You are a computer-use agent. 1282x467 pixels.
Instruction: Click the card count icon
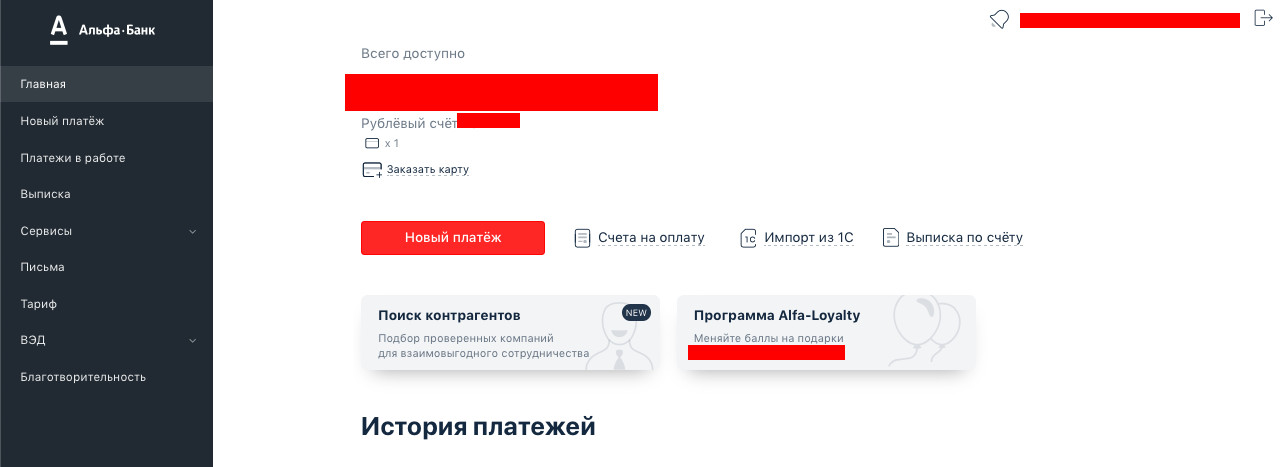click(372, 144)
